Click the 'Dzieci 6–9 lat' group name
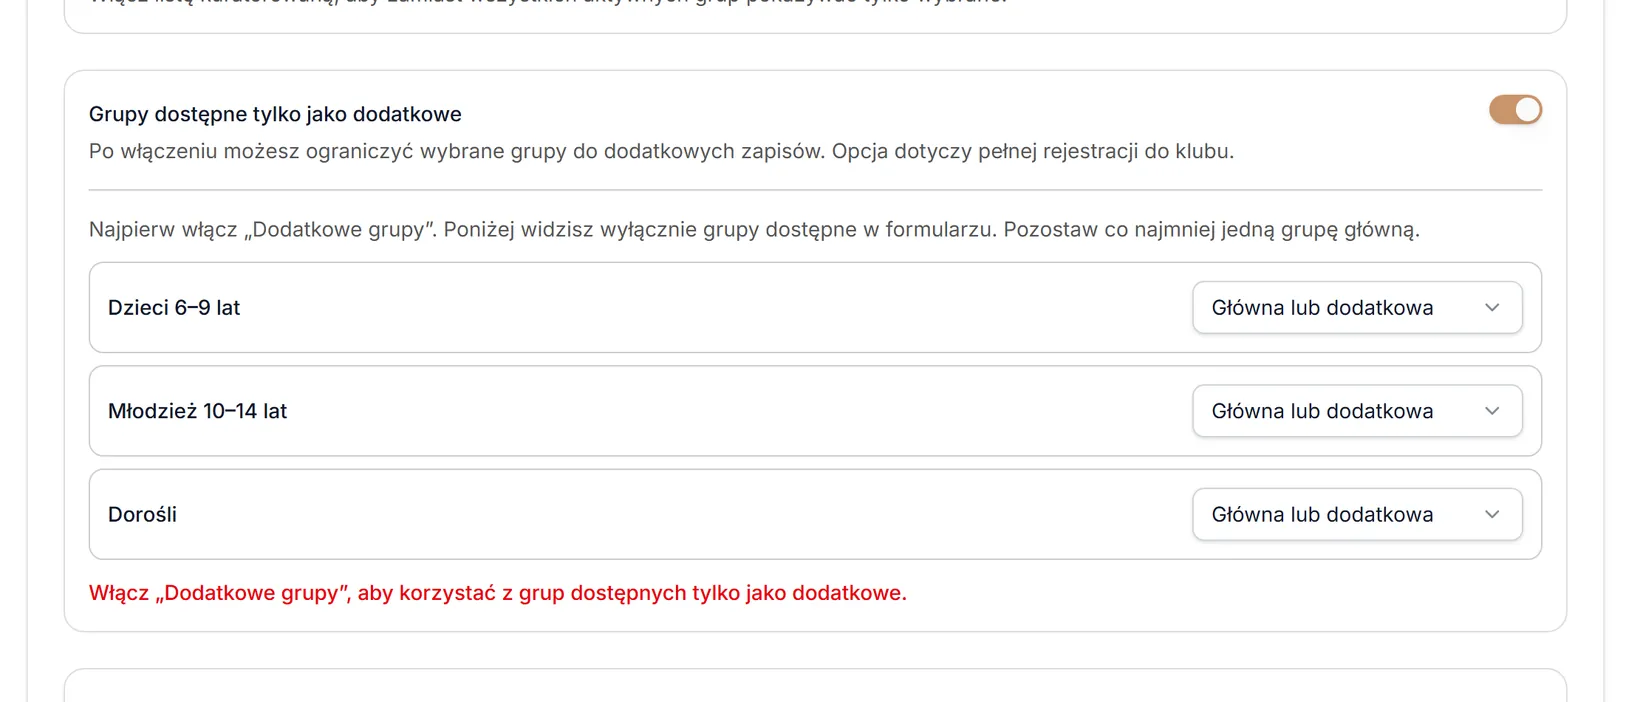Viewport: 1640px width, 702px height. 174,308
